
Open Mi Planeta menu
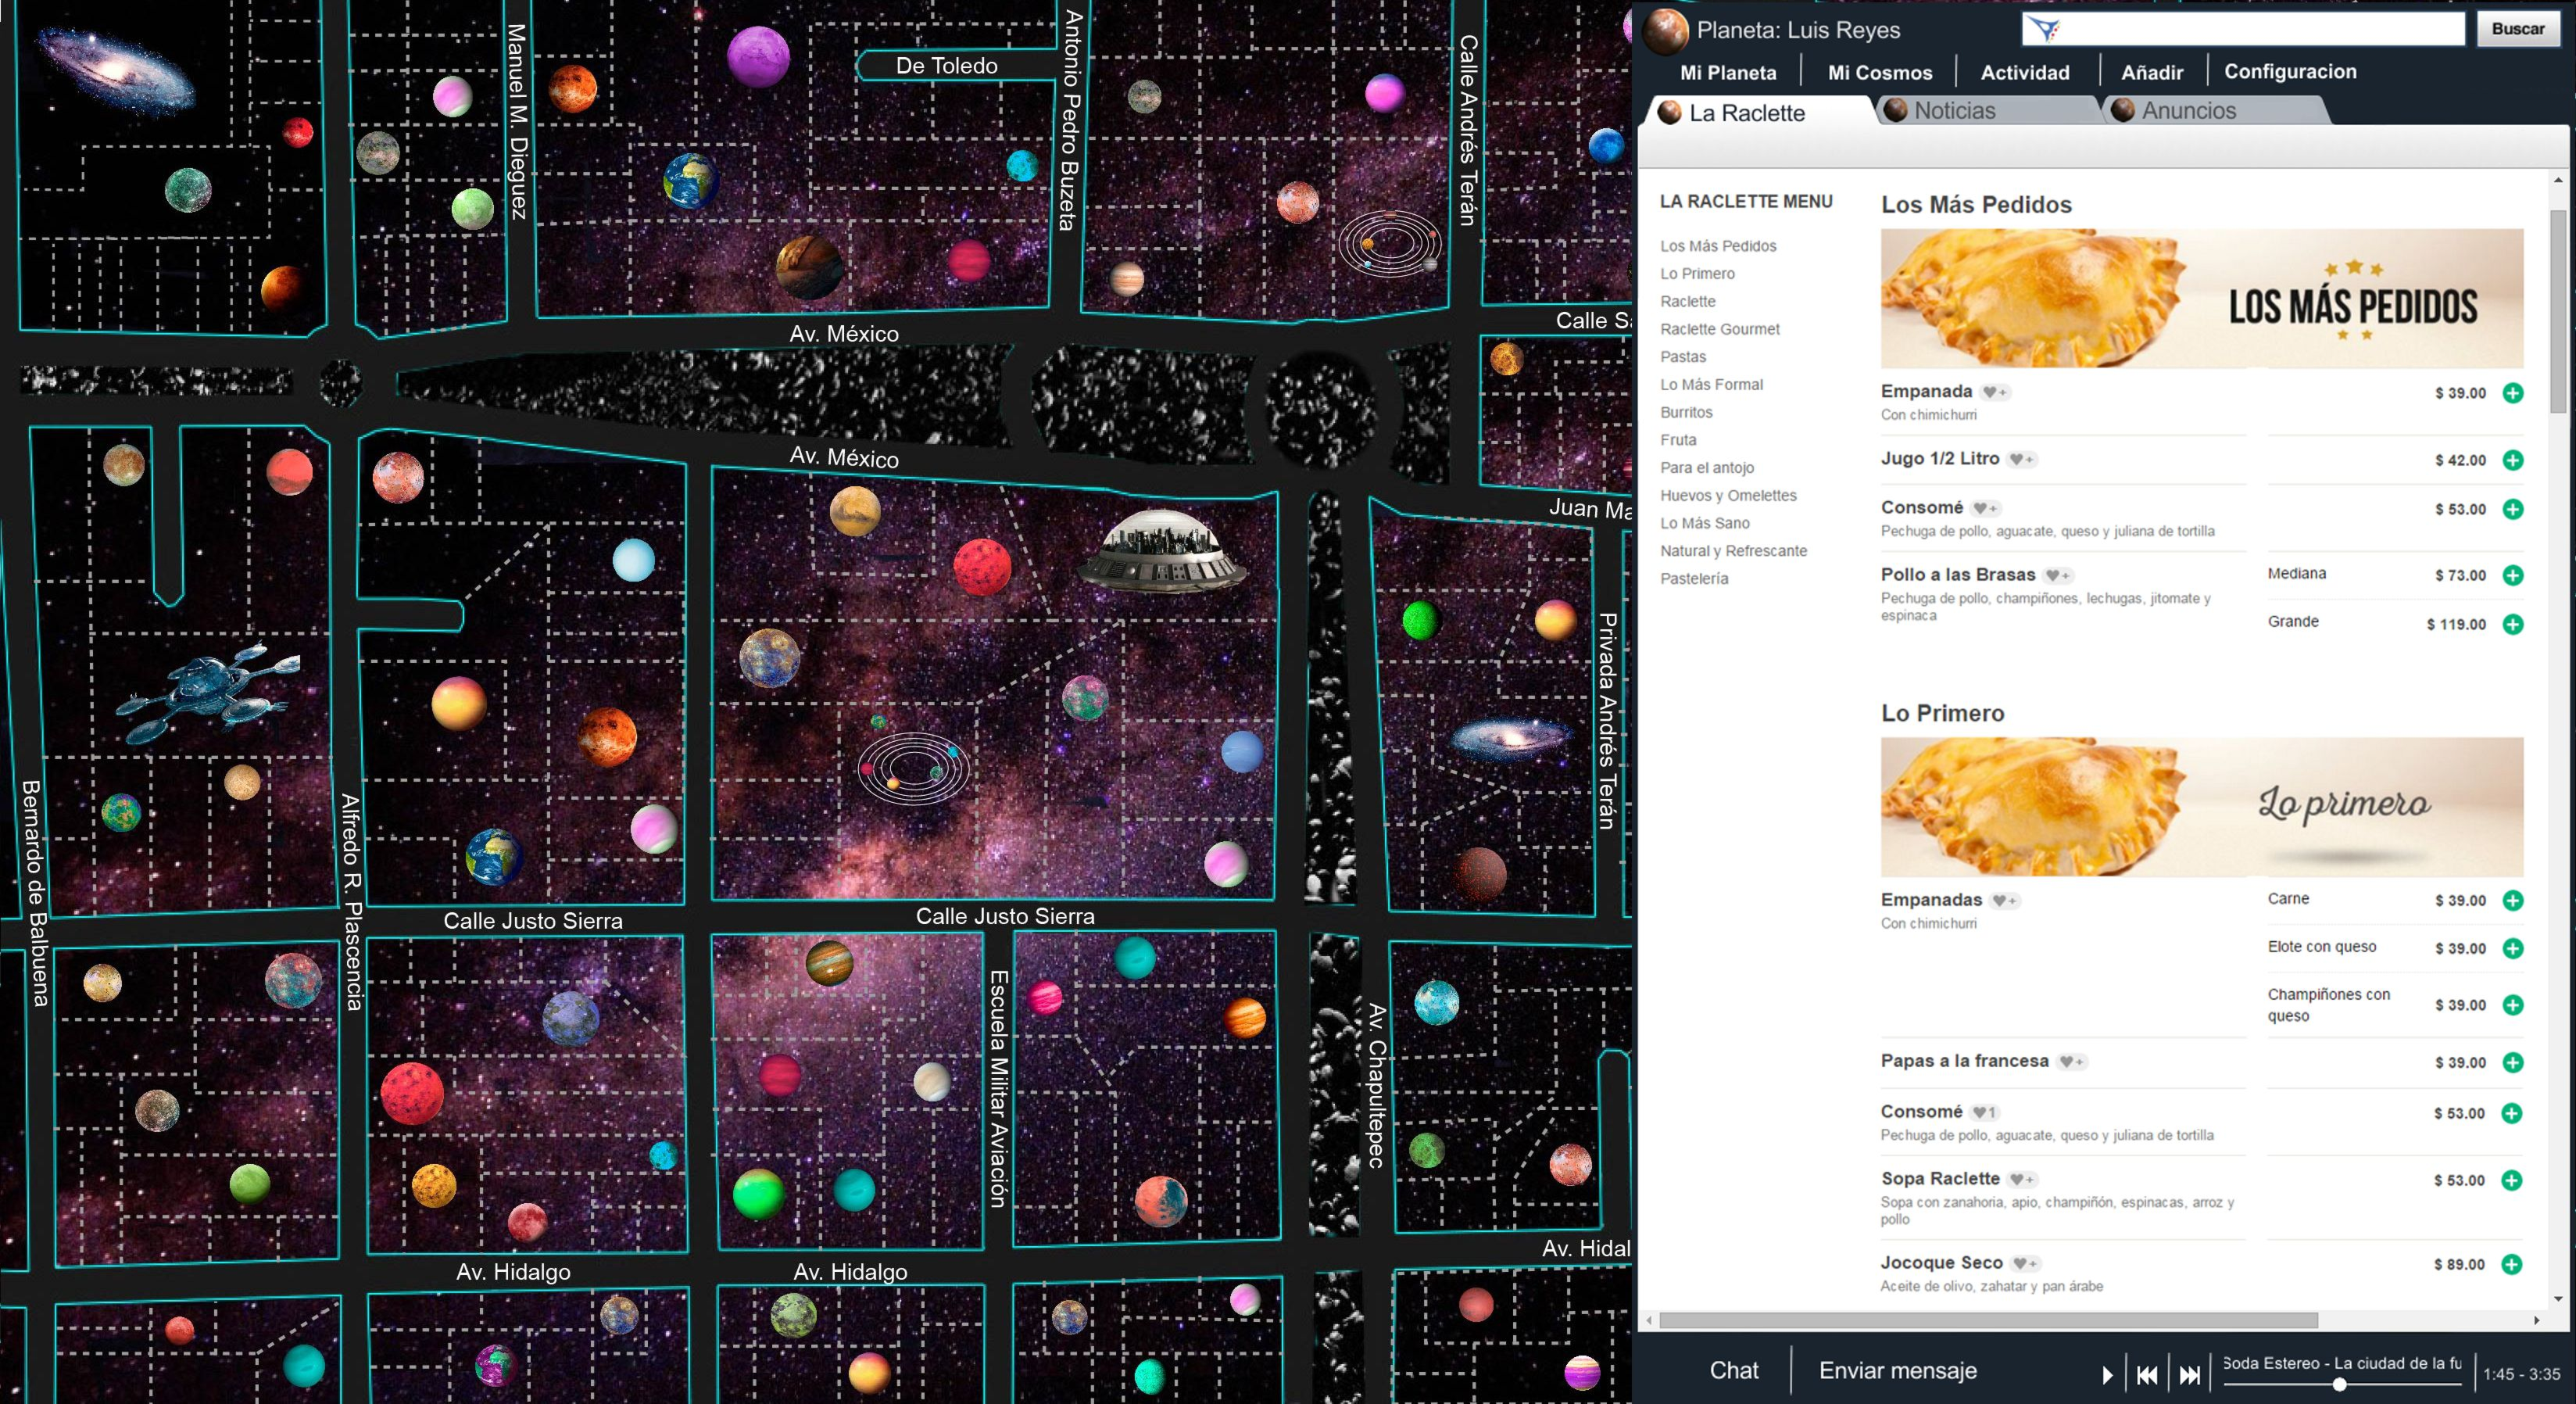coord(1728,72)
